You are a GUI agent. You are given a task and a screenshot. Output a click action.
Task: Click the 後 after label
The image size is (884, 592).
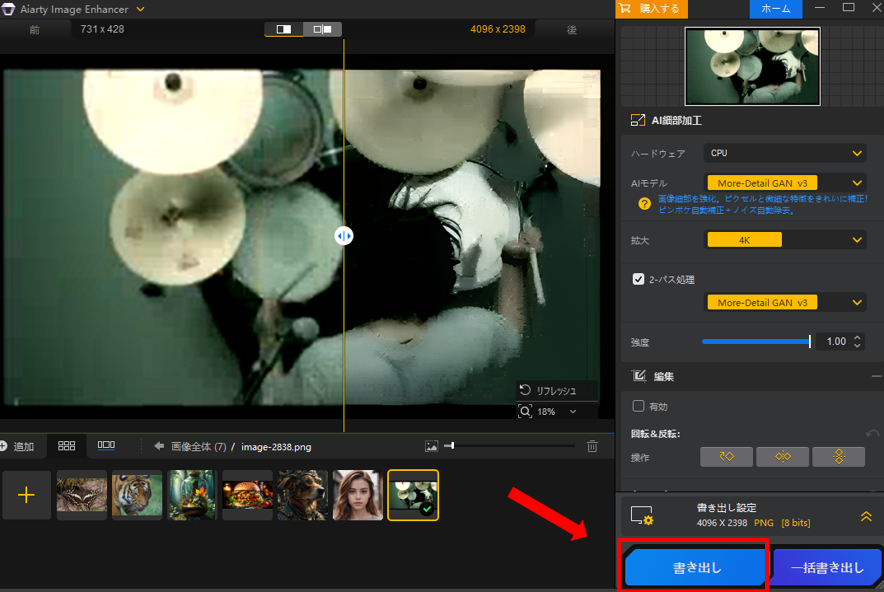[572, 30]
